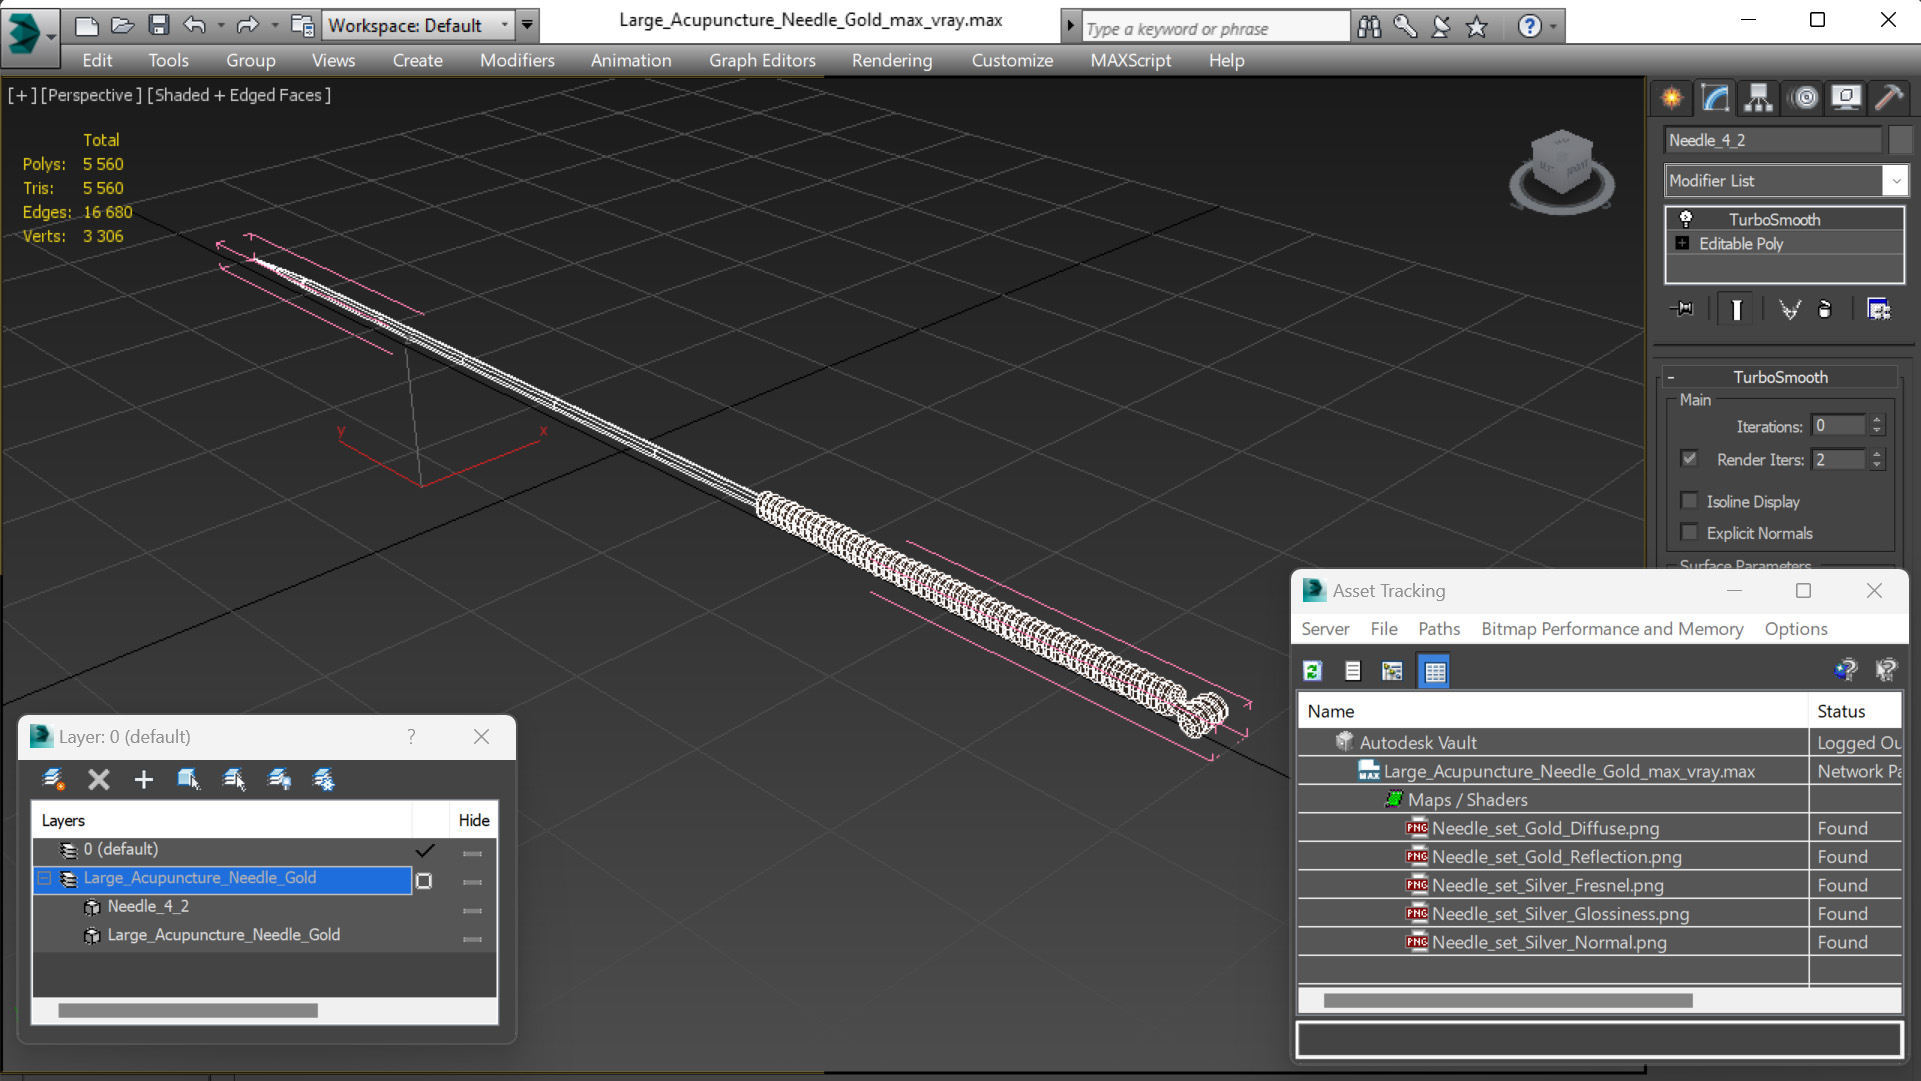Collapse the Large_Acupuncture_Needle_Gold layer tree
The width and height of the screenshot is (1921, 1081).
click(45, 878)
